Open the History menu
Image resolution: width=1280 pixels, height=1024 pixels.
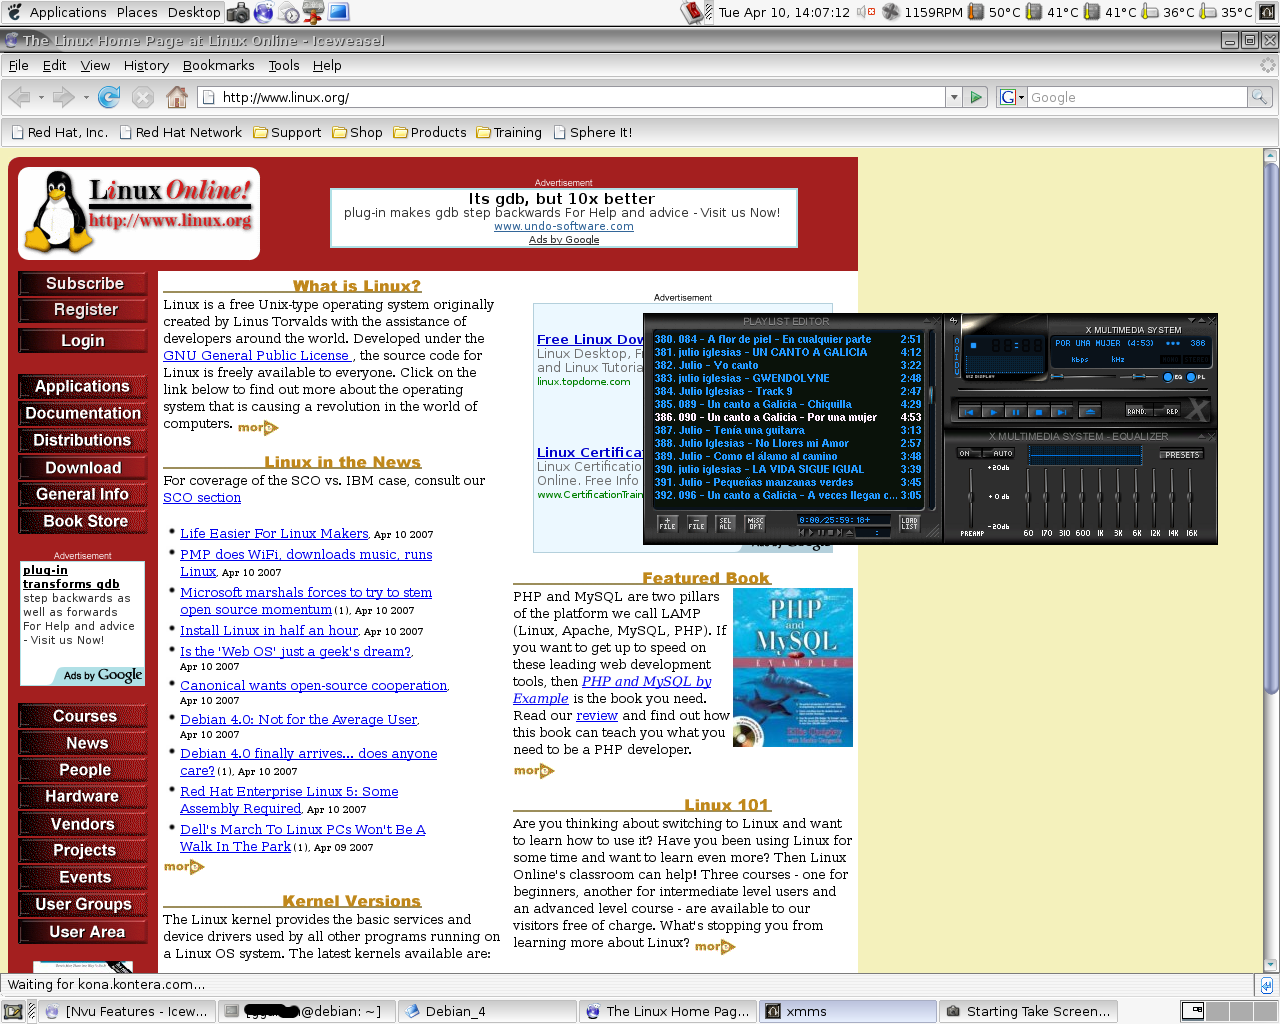tap(146, 65)
